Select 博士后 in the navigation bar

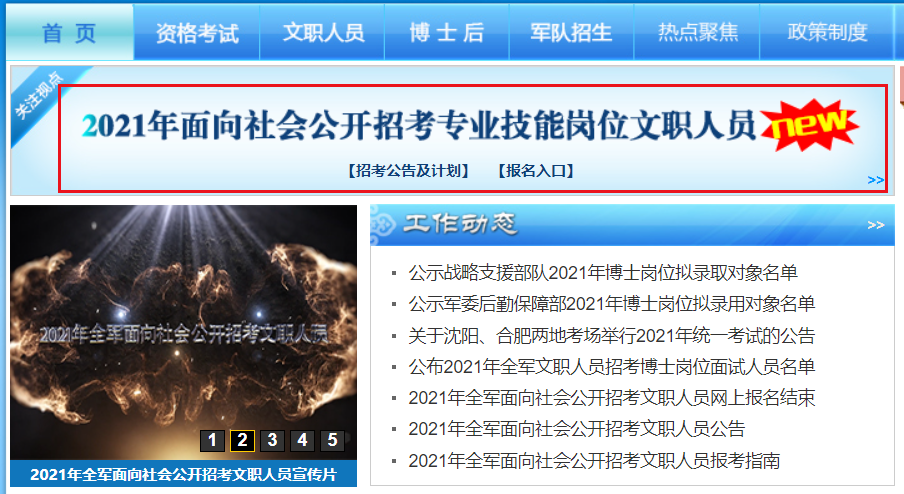click(447, 32)
